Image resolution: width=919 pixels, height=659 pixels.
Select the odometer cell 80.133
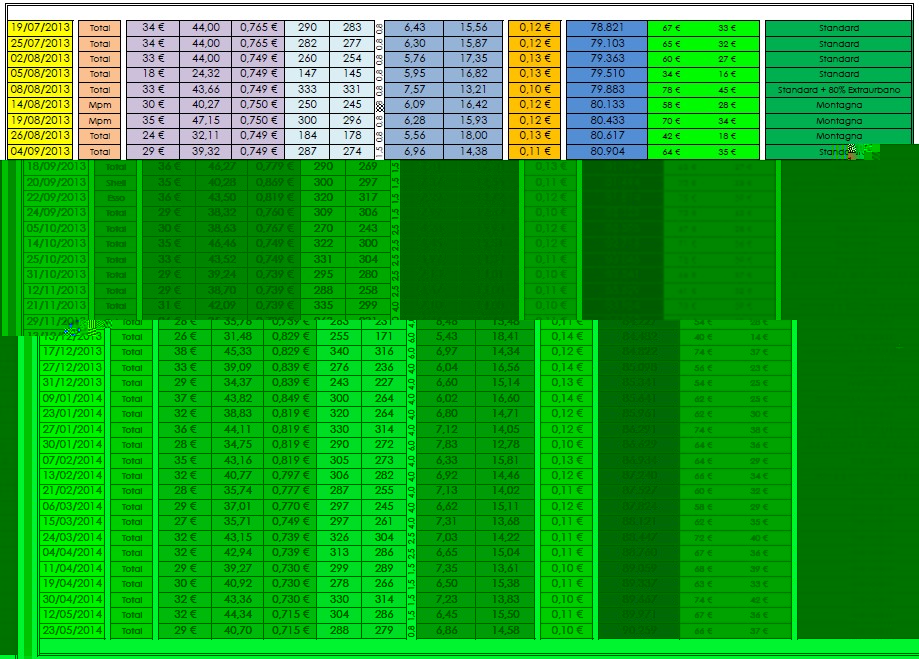(607, 105)
